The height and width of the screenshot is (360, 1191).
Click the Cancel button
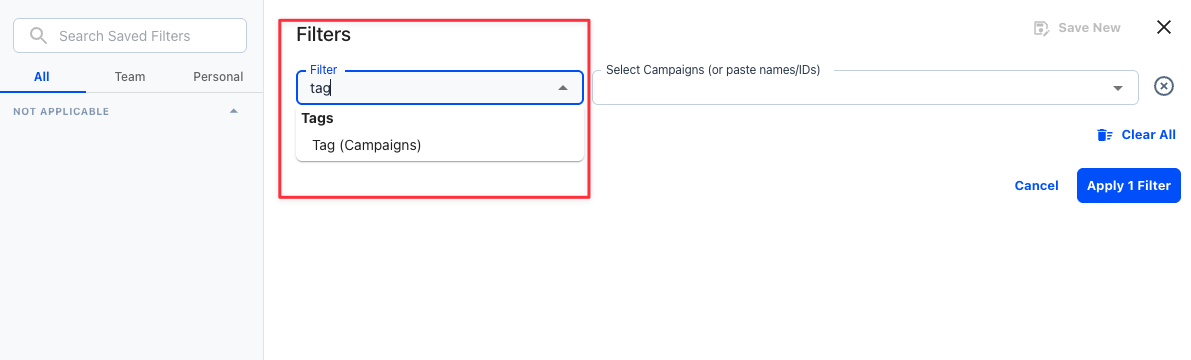[x=1036, y=186]
